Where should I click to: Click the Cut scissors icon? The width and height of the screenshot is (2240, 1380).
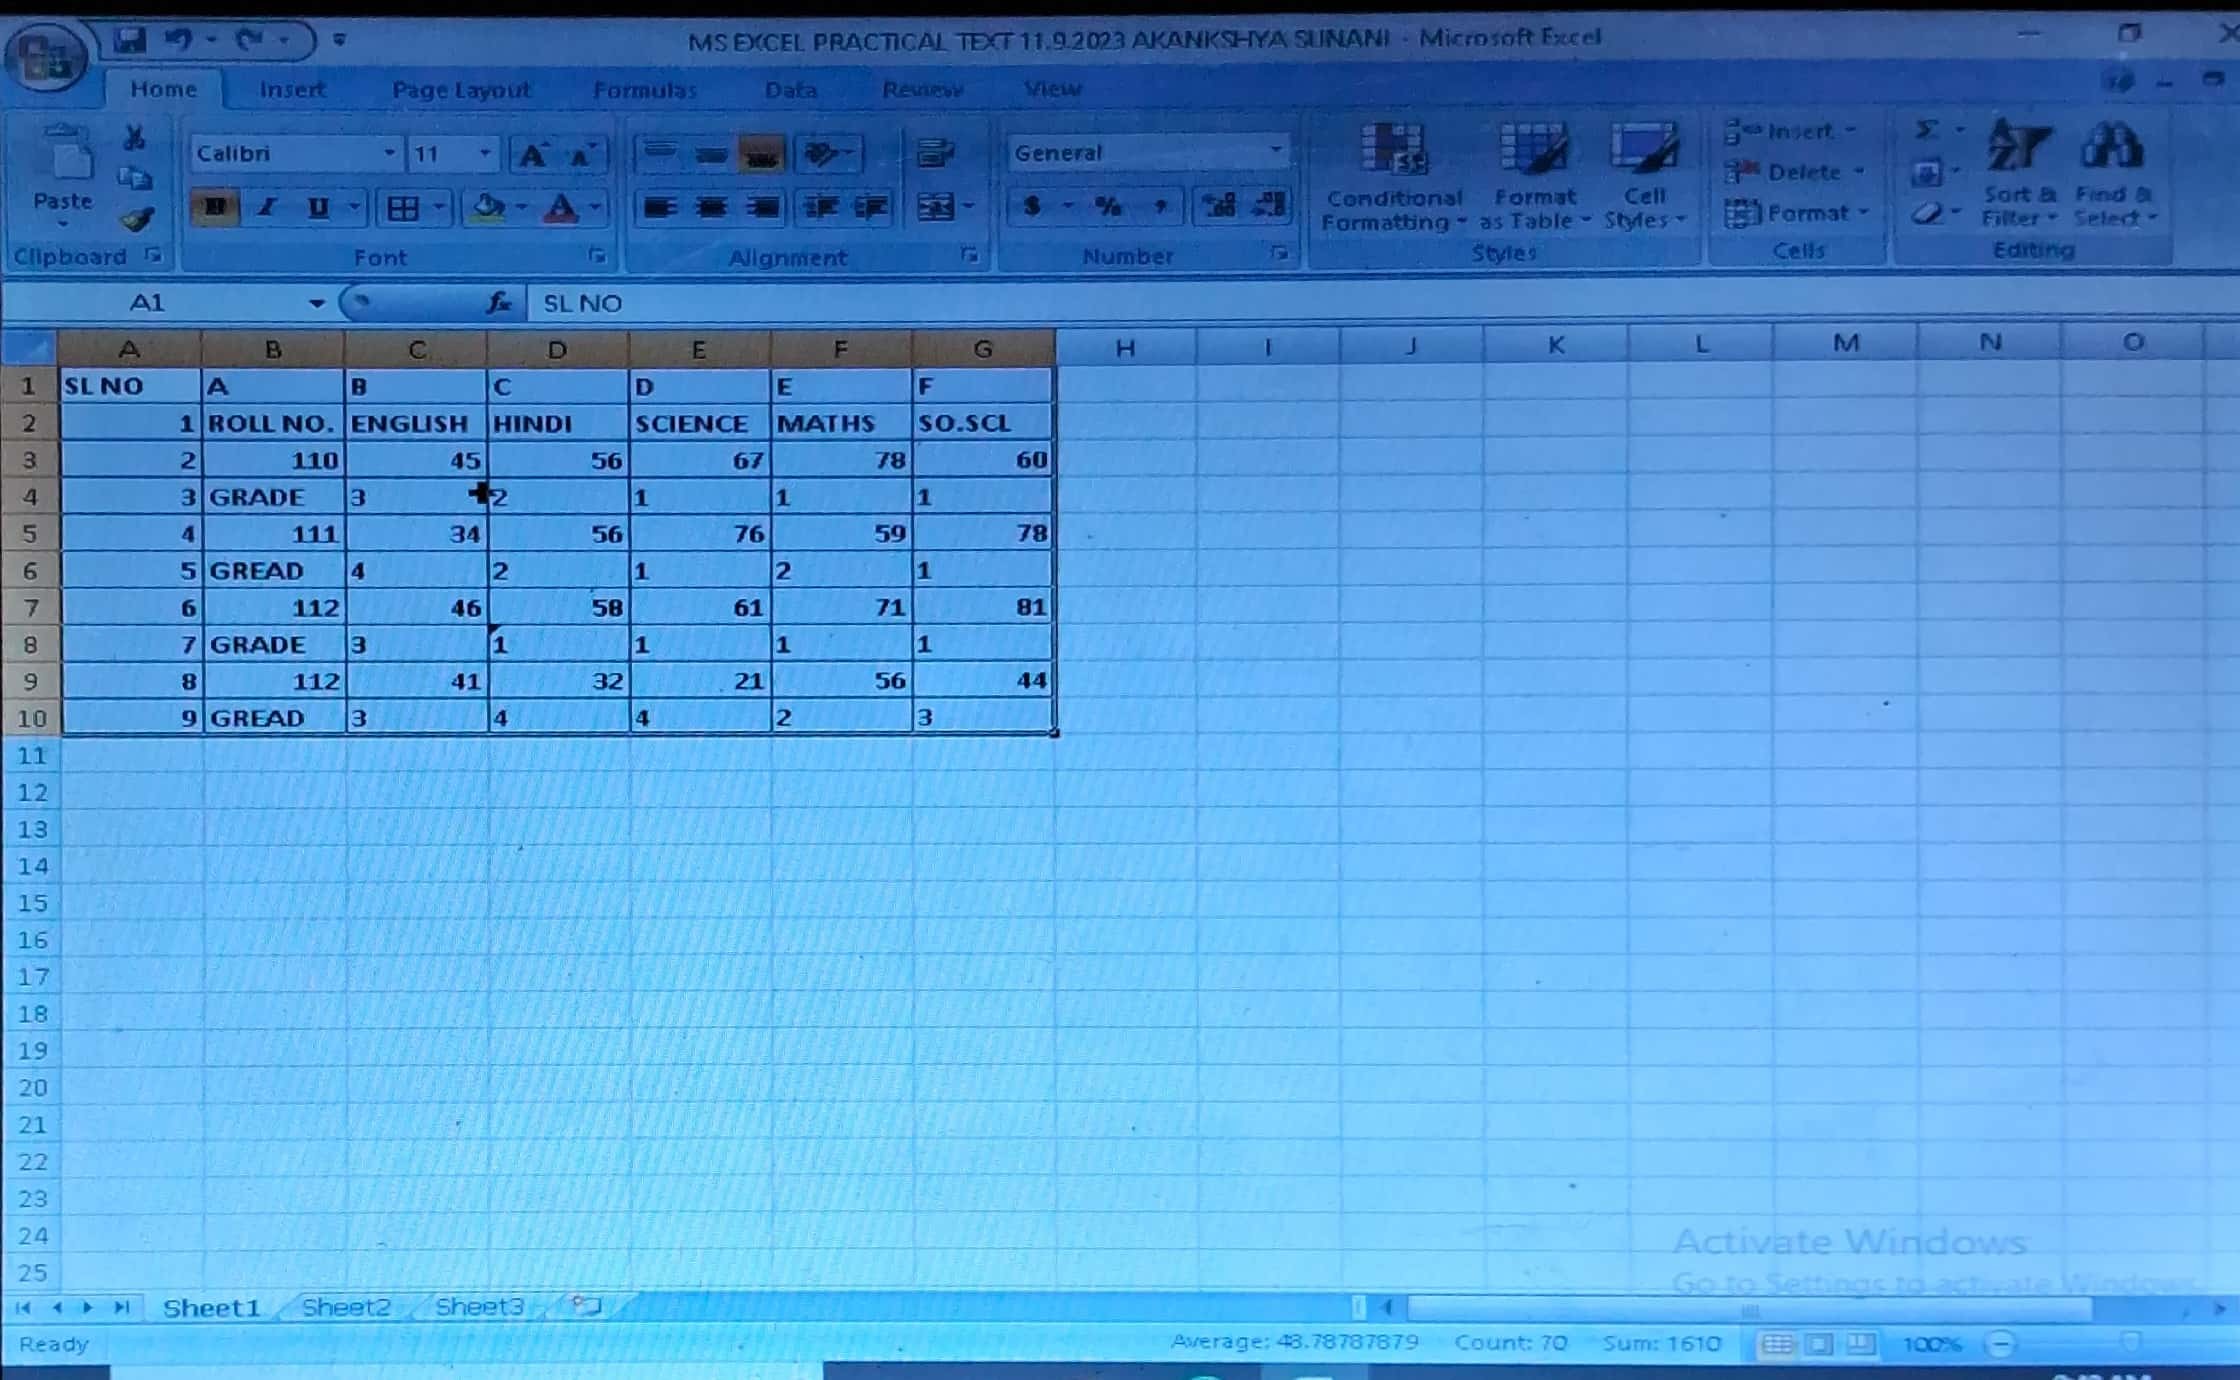(134, 138)
